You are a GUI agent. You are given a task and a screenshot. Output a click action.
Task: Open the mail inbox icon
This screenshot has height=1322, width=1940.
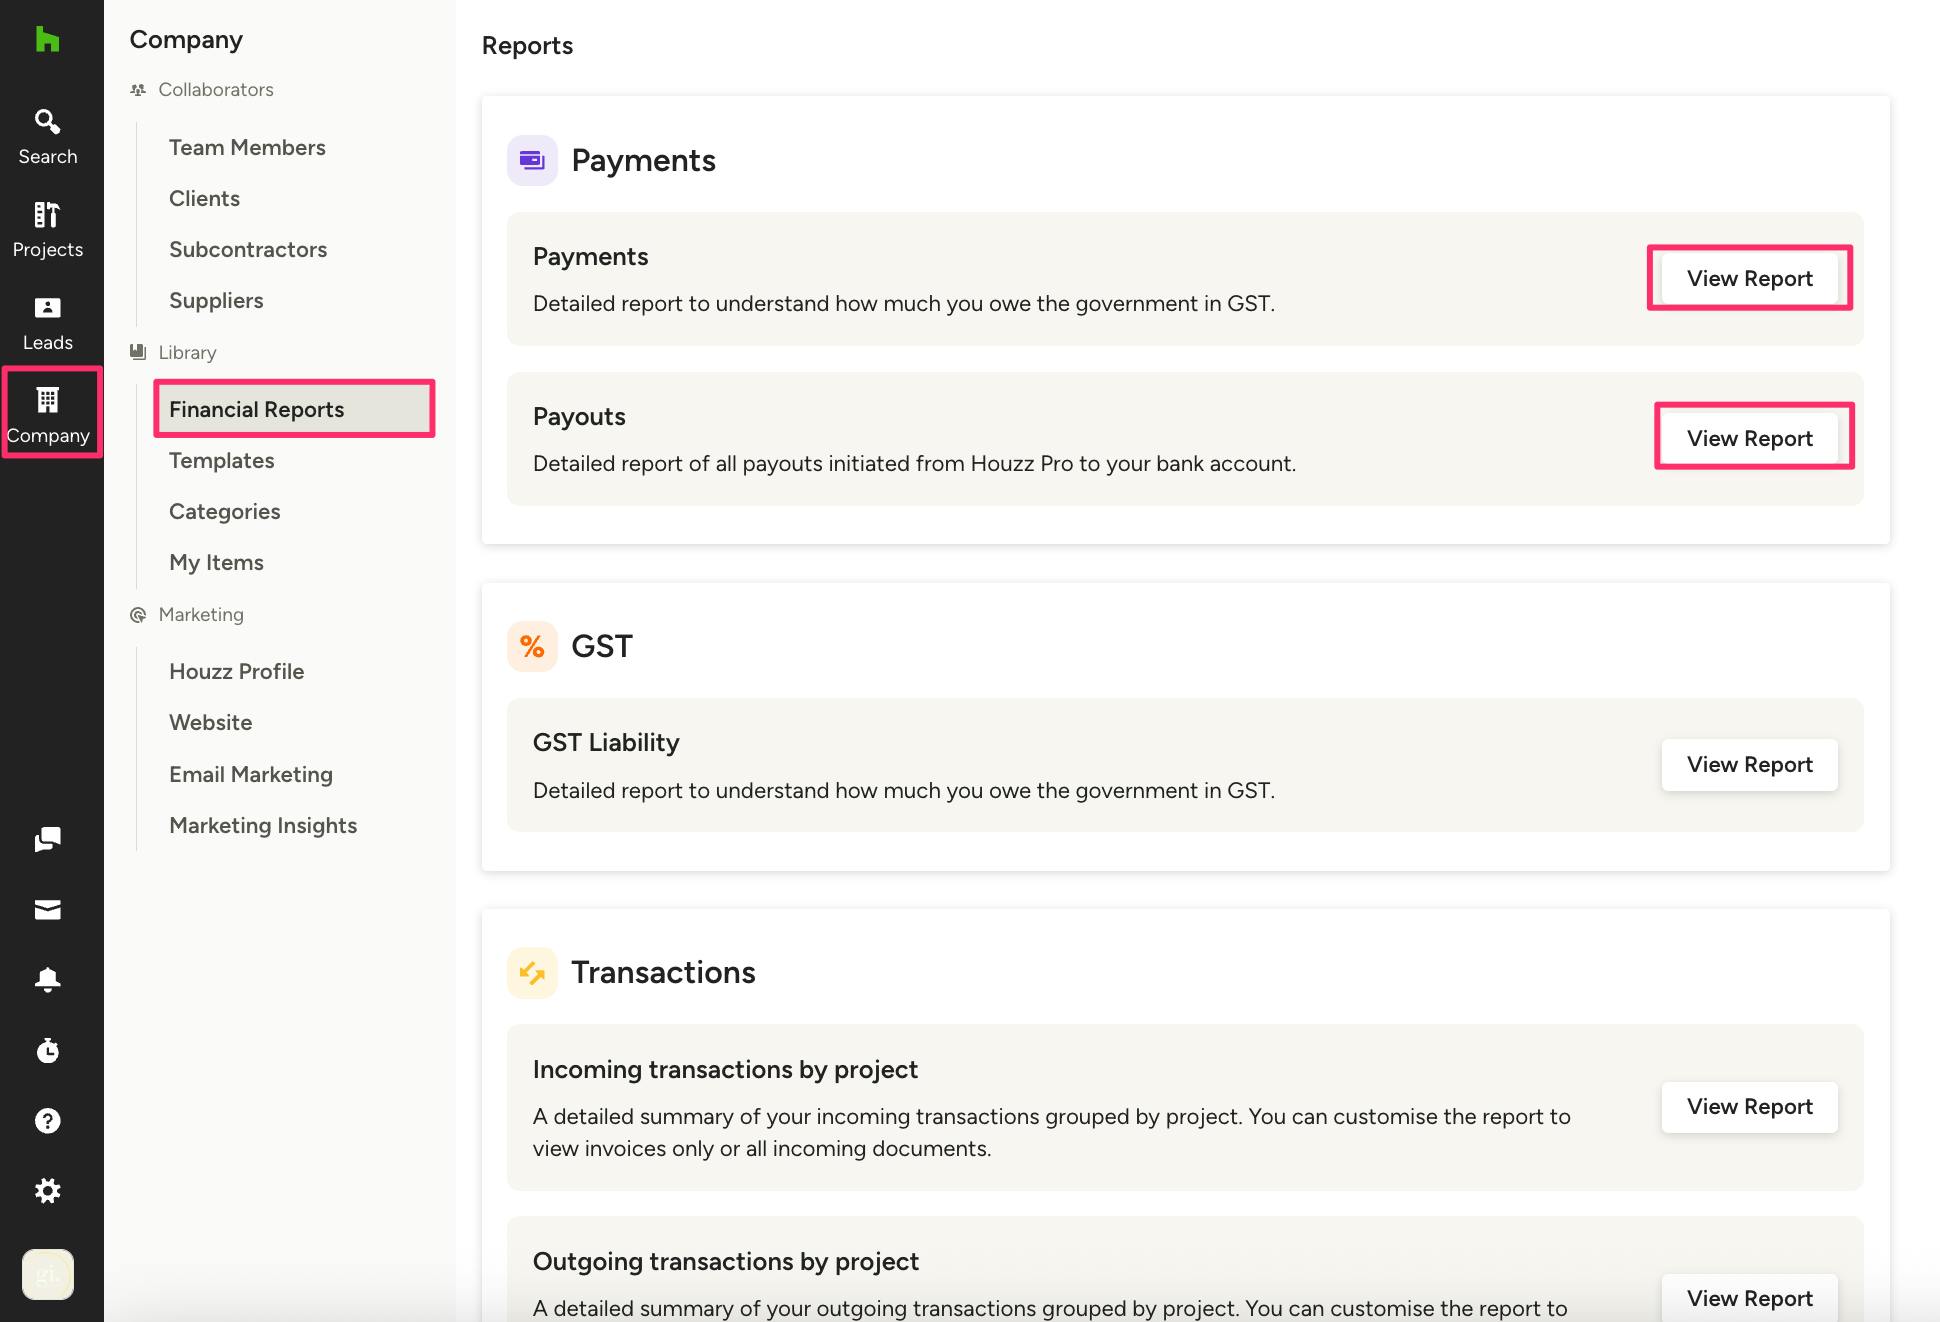[x=47, y=909]
